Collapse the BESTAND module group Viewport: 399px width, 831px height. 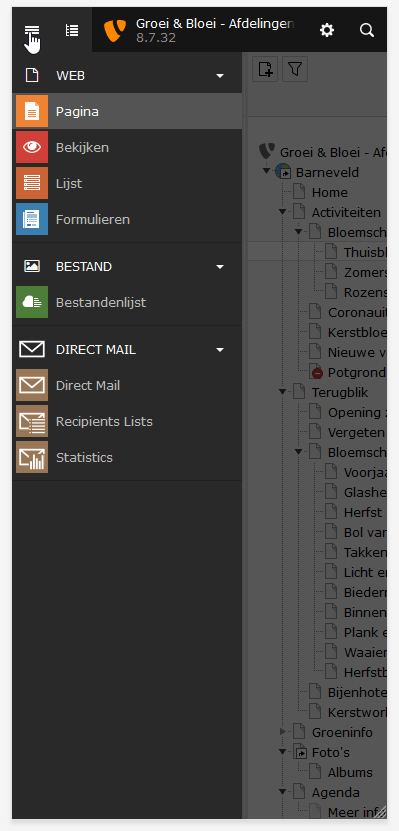(x=220, y=267)
